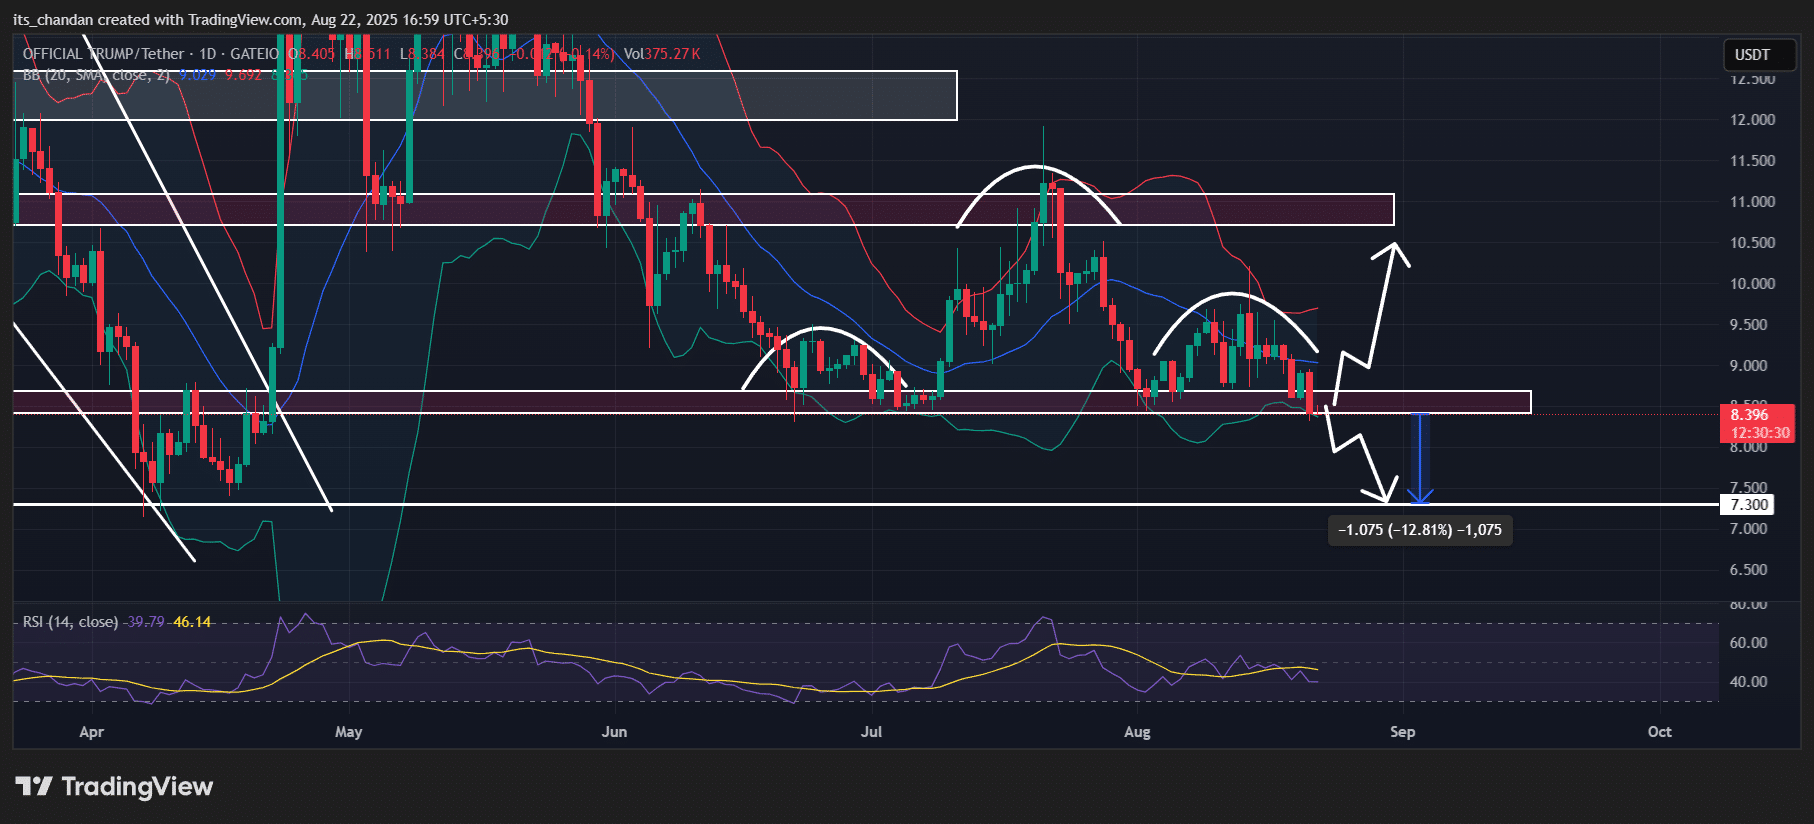Viewport: 1814px width, 824px height.
Task: Click the BB (20, SMA, close, 2) indicator legend
Action: click(97, 76)
